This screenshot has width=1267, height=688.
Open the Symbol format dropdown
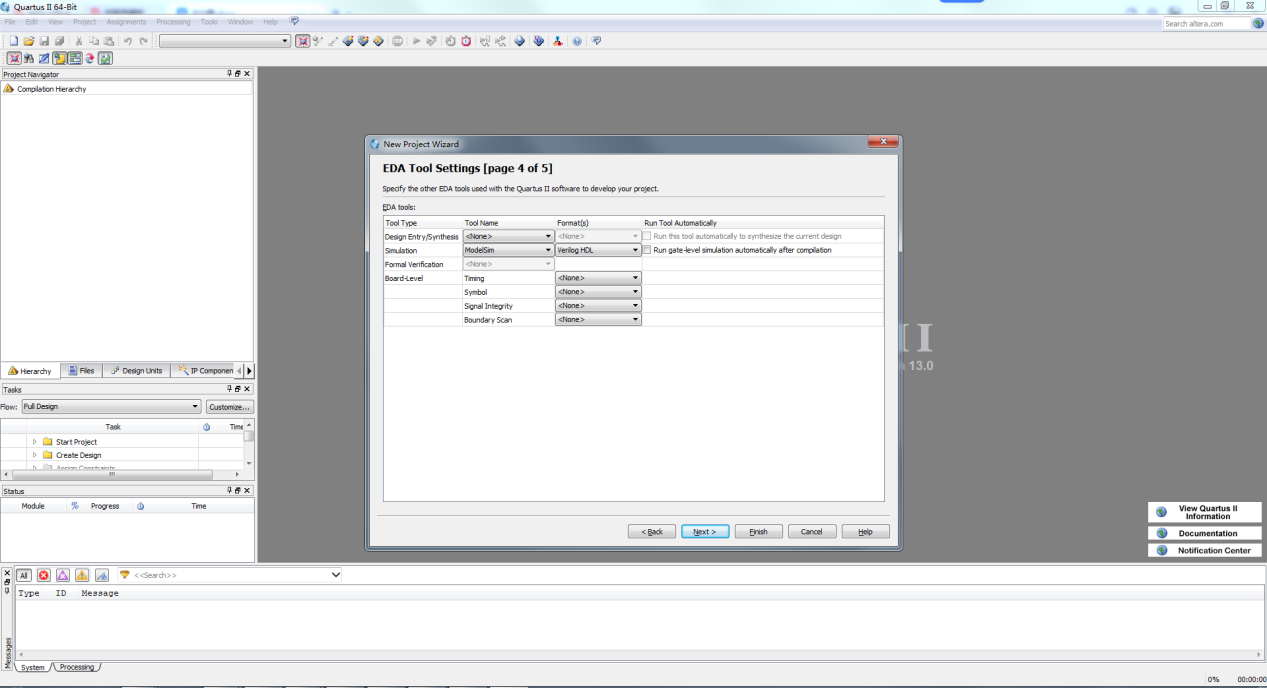598,292
